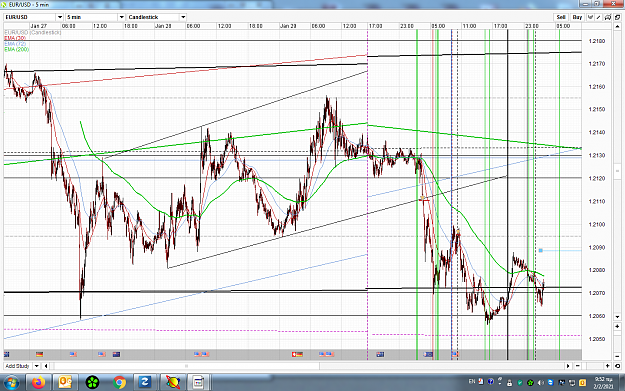Select the trend line drawing tool
625x391 pixels.
pyautogui.click(x=598, y=17)
